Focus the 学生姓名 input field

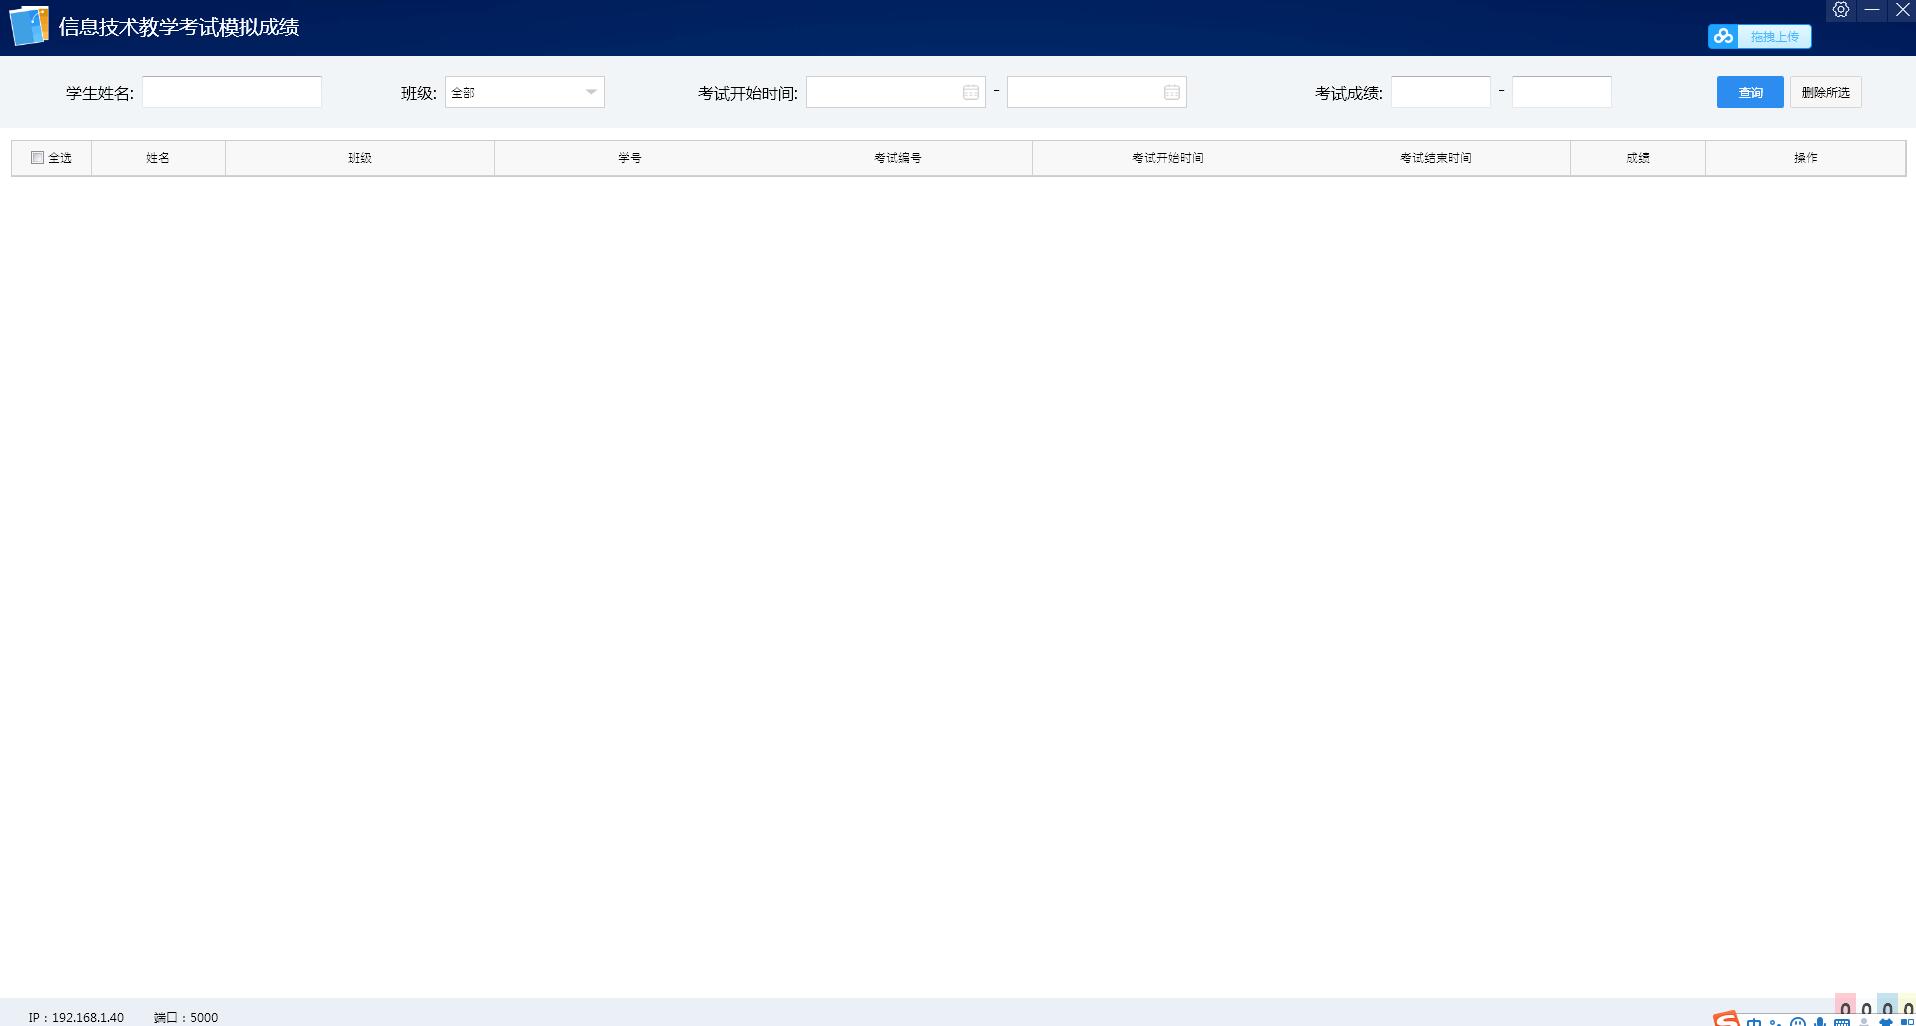tap(232, 92)
